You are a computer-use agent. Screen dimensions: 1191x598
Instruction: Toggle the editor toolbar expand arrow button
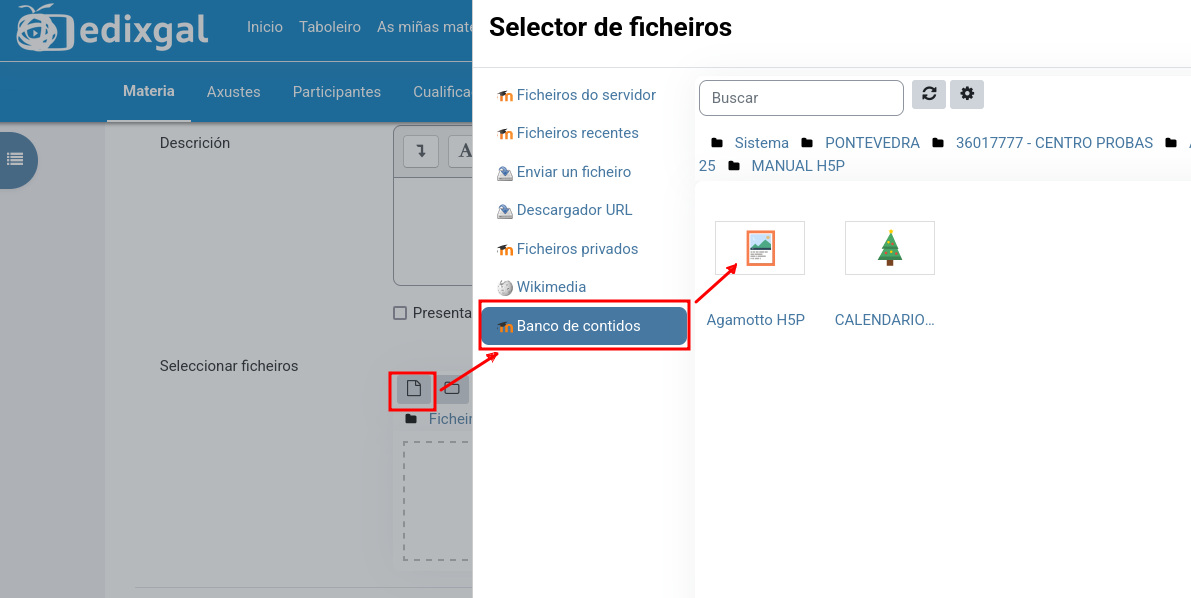(421, 151)
